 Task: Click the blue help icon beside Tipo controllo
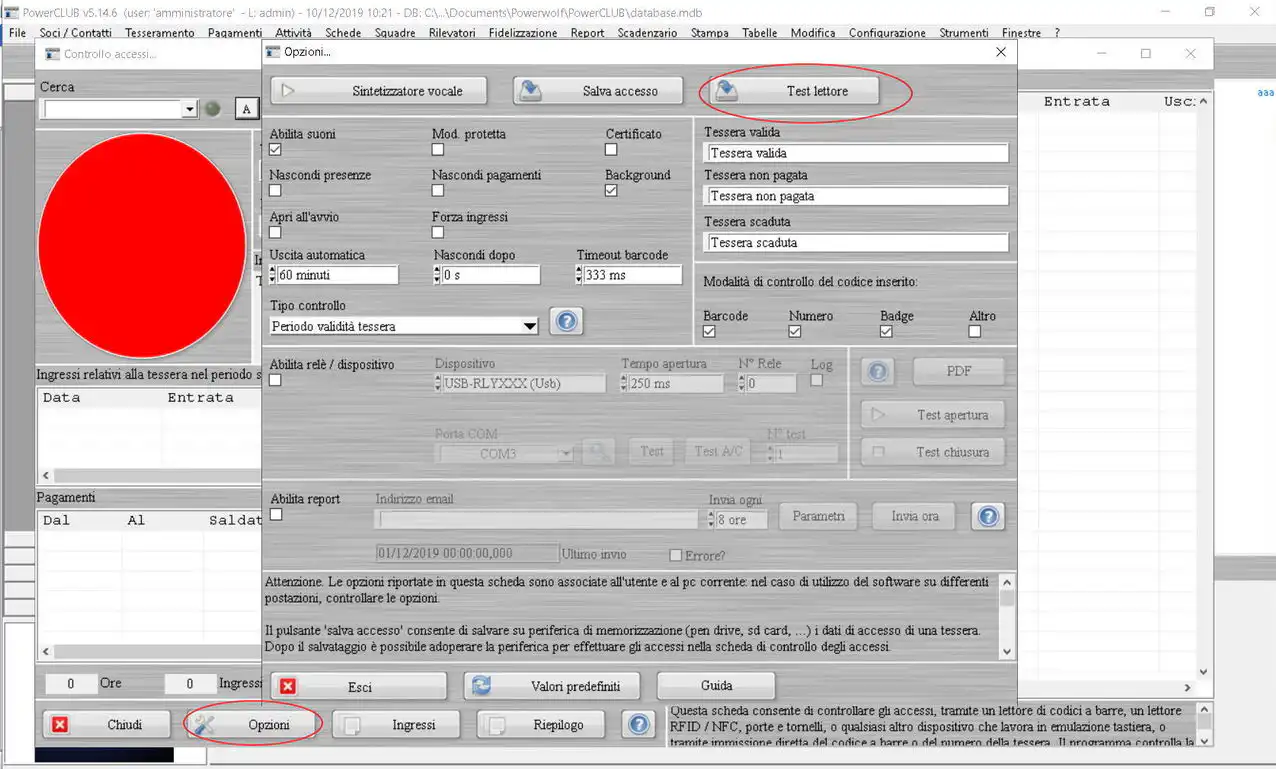(x=566, y=321)
